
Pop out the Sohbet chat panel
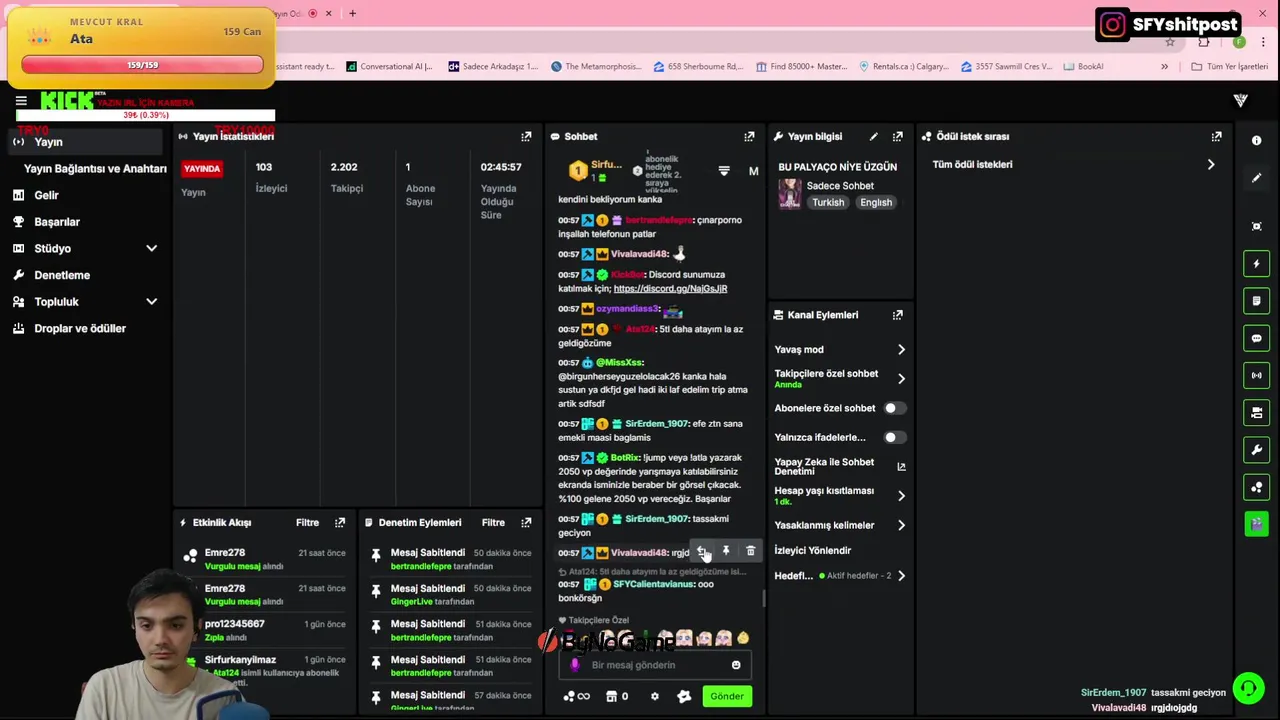pyautogui.click(x=749, y=136)
